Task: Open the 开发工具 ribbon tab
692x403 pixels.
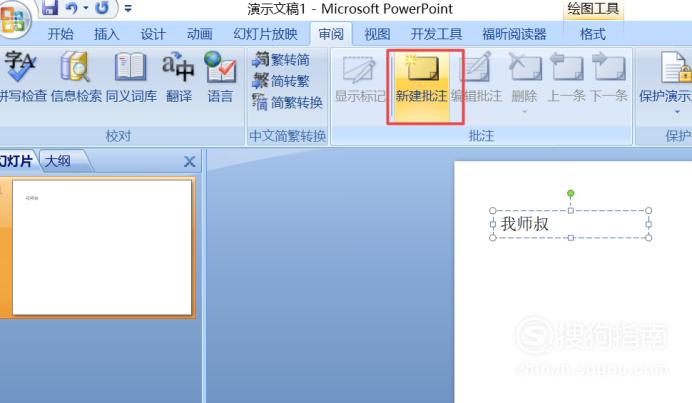Action: pyautogui.click(x=436, y=34)
